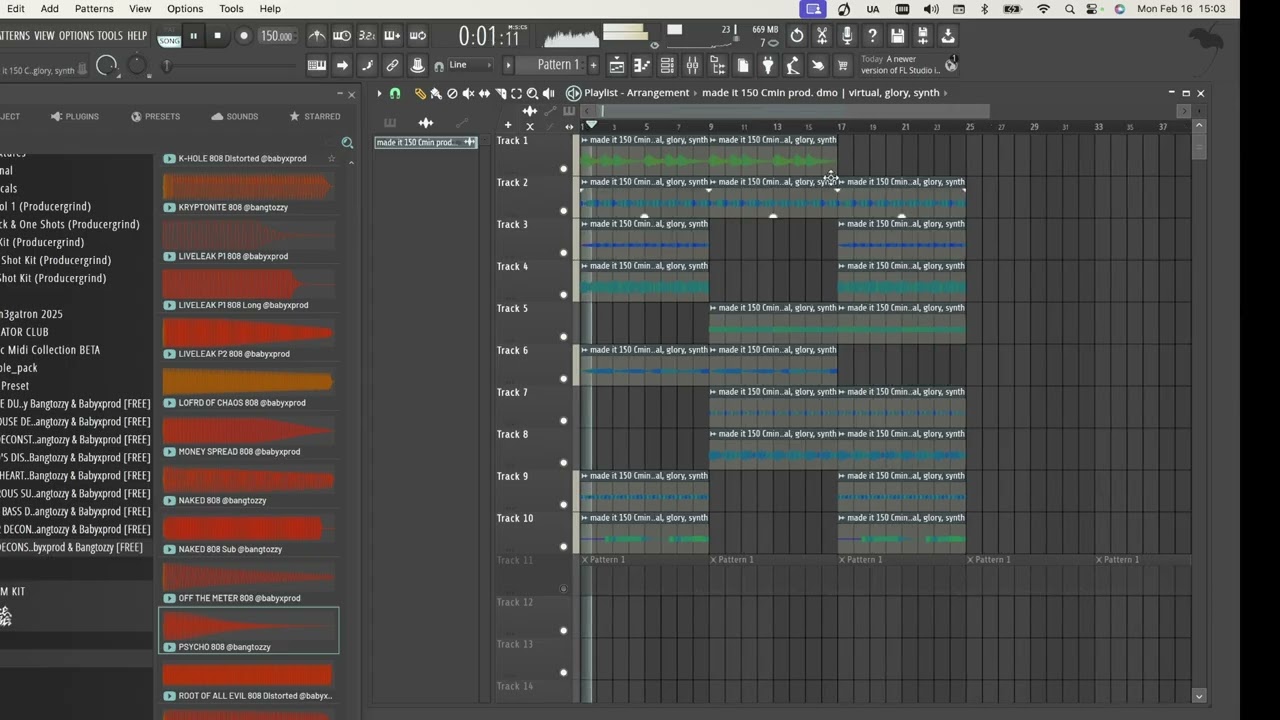Select the playlist delete tool
The width and height of the screenshot is (1280, 720).
[452, 93]
